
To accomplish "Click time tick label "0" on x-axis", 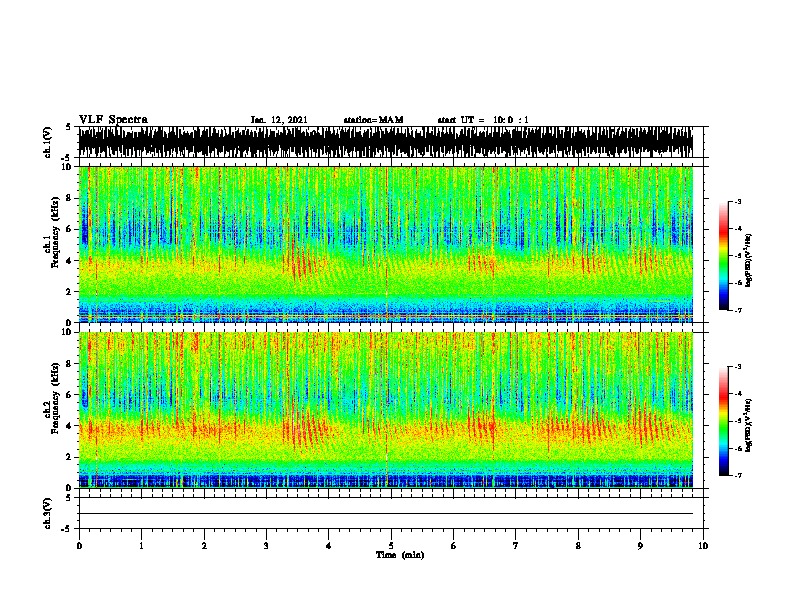I will tap(79, 546).
